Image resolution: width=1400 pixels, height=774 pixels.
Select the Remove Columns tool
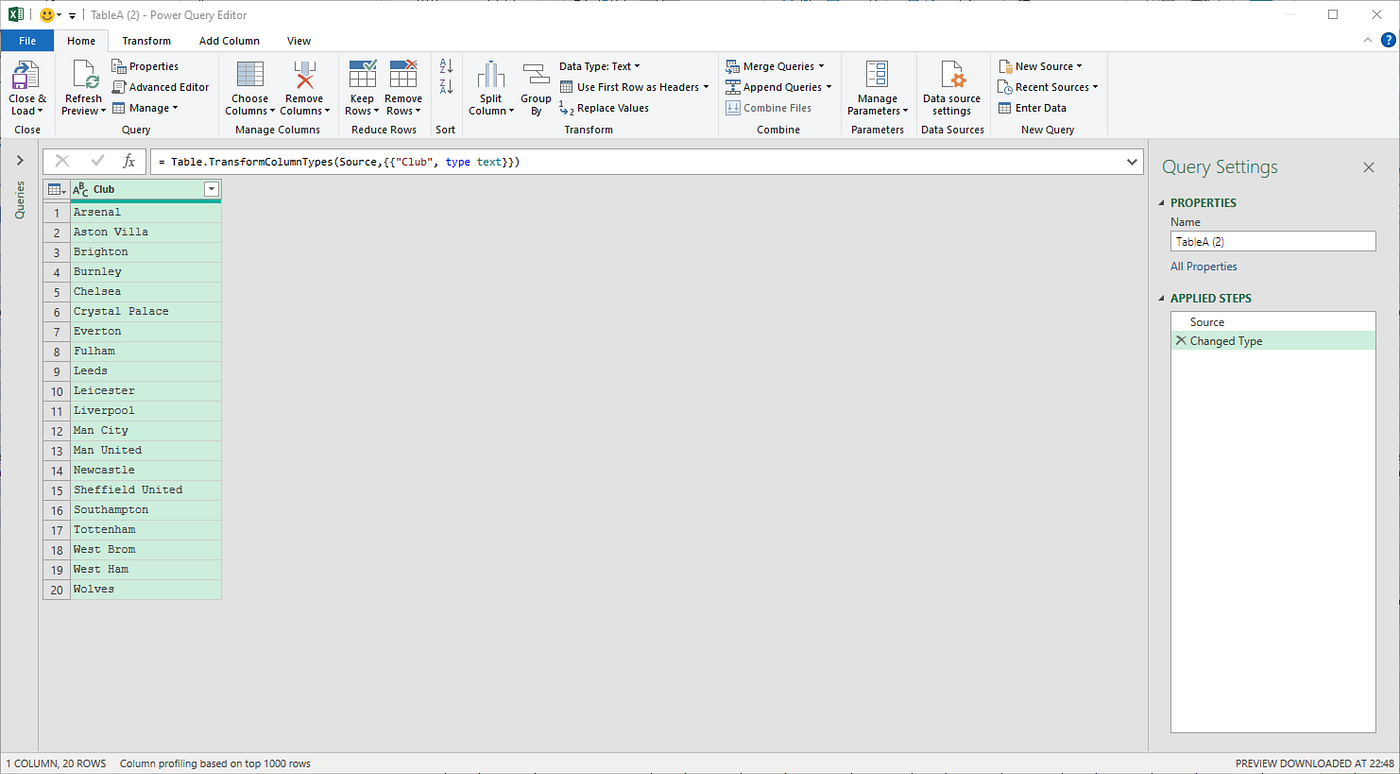coord(304,88)
